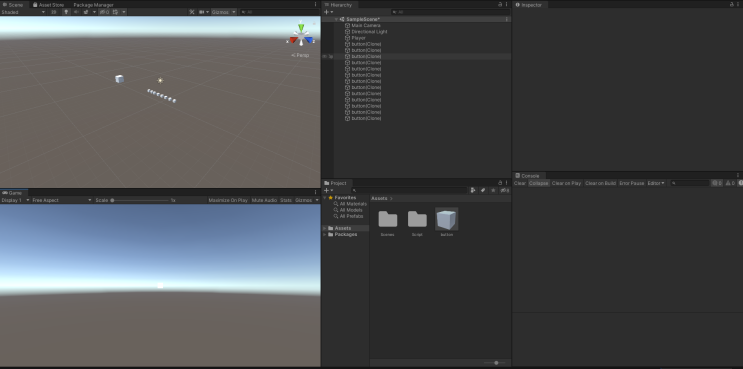This screenshot has width=743, height=369.
Task: Select the button prefab thumbnail
Action: click(446, 220)
